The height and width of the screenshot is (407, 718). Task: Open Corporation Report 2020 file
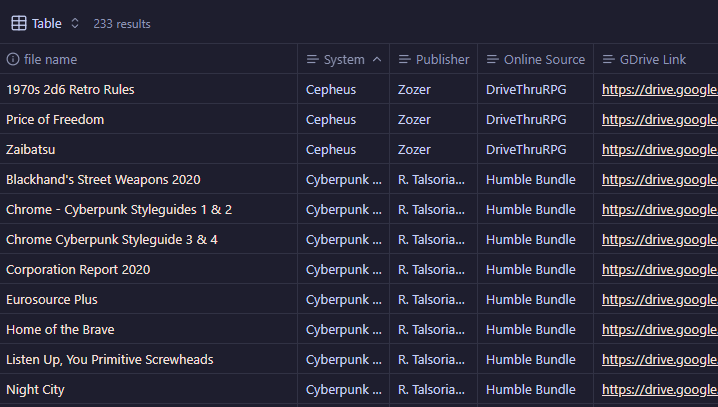coord(78,270)
